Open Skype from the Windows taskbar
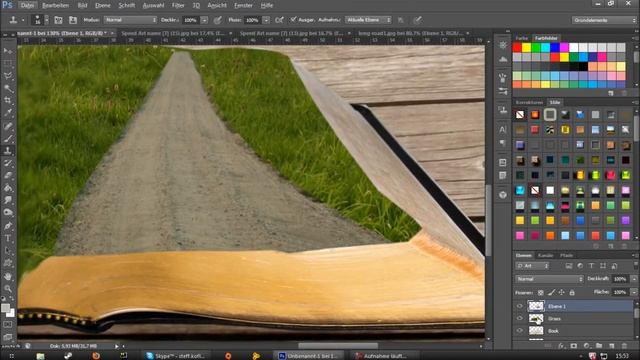 click(x=176, y=356)
